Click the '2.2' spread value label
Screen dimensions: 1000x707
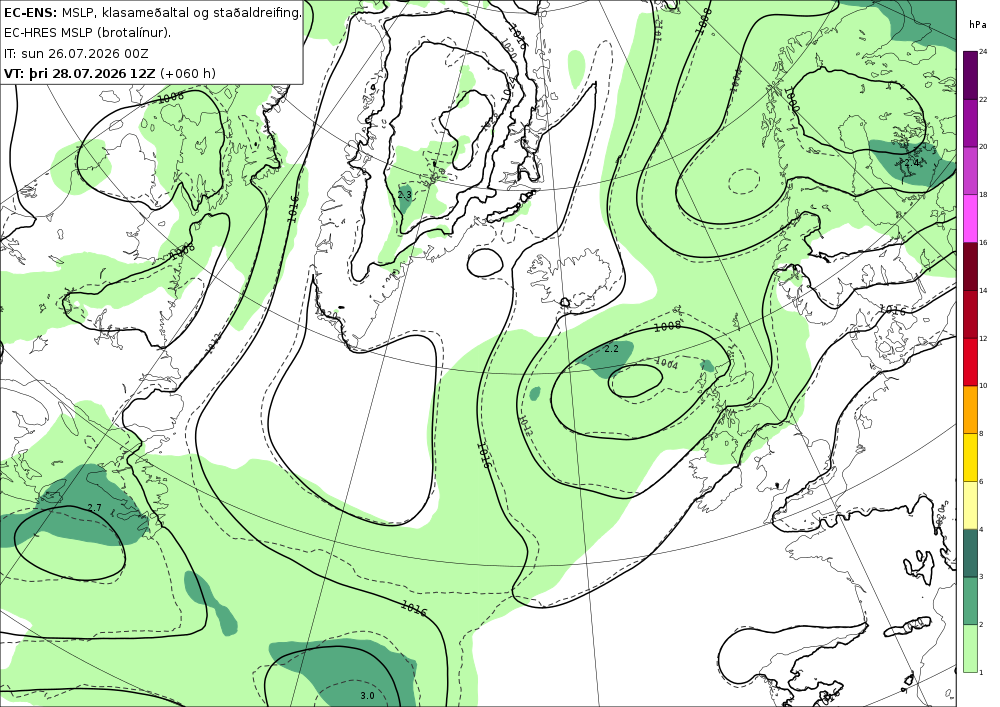(611, 349)
